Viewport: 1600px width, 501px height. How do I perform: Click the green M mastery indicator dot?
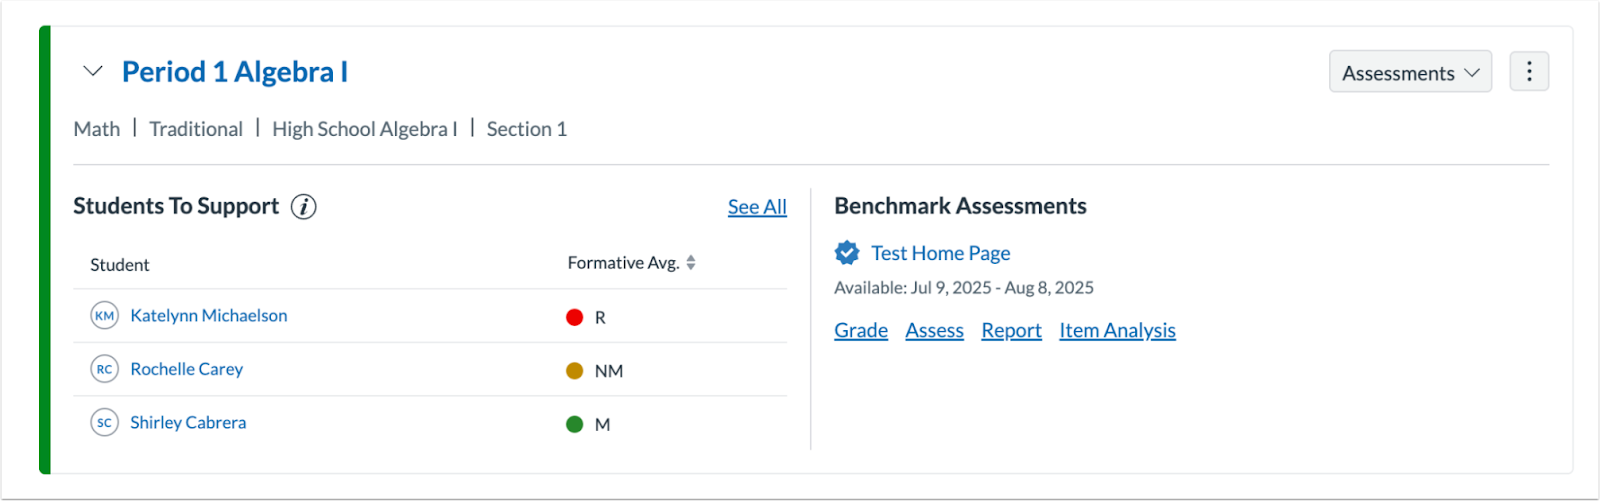[x=574, y=424]
